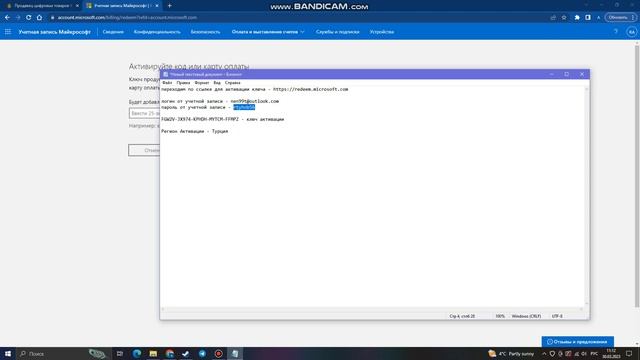Click the UTF-8 encoding in Notepad status bar
This screenshot has width=640, height=360.
pyautogui.click(x=557, y=316)
